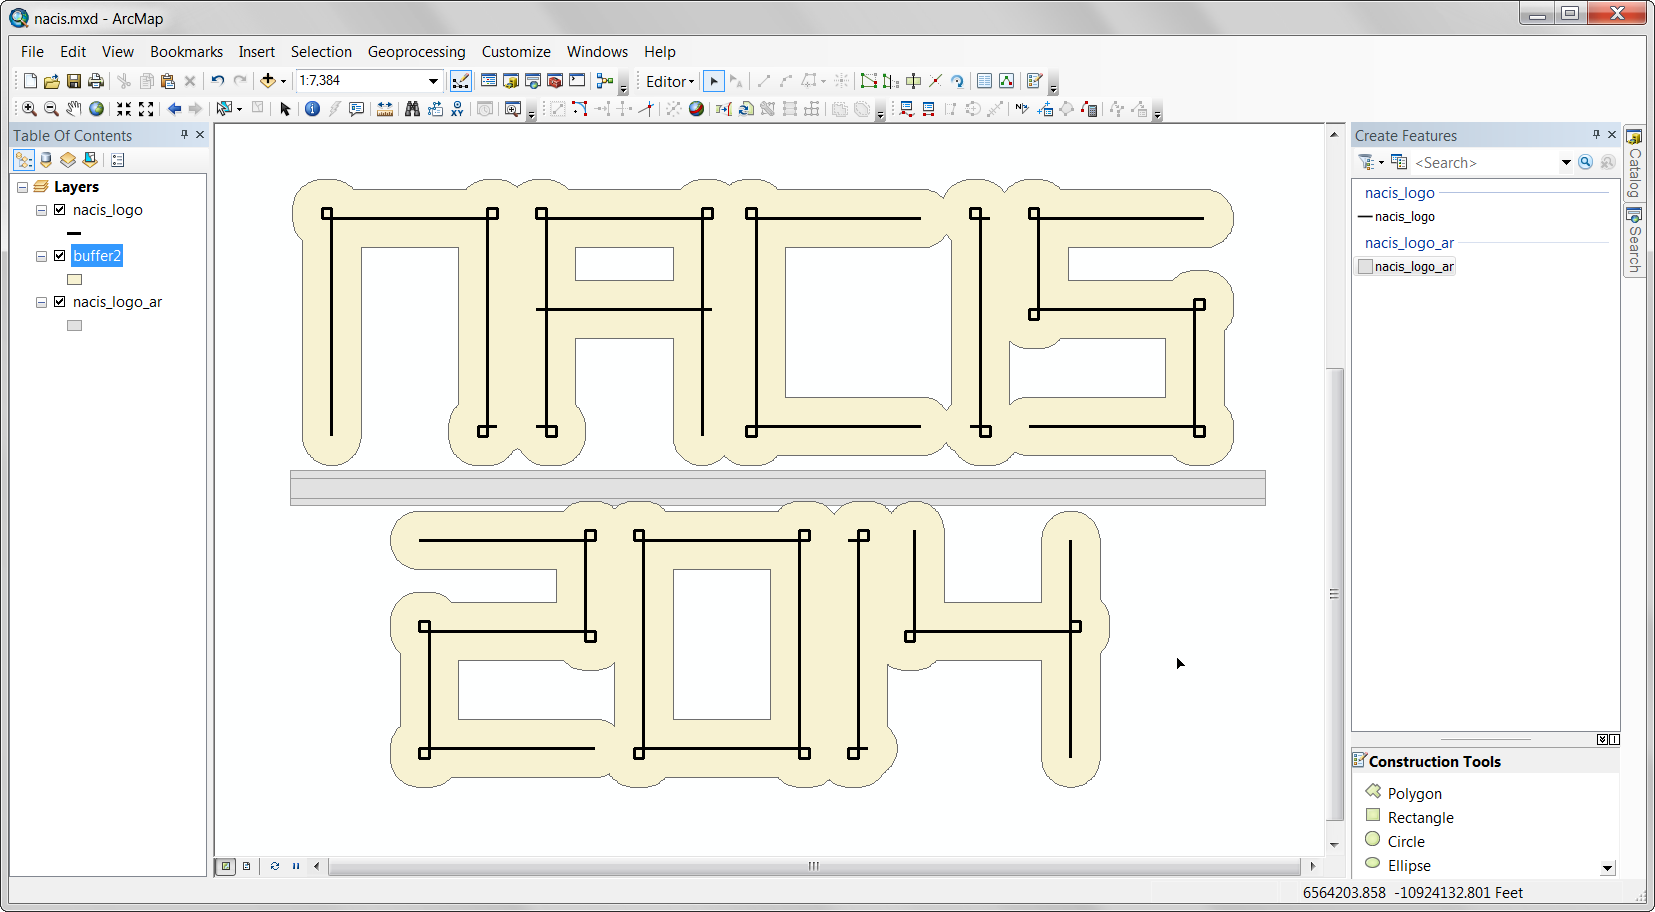Click the nacis_logo line symbol in TOC
This screenshot has width=1655, height=912.
click(x=74, y=233)
